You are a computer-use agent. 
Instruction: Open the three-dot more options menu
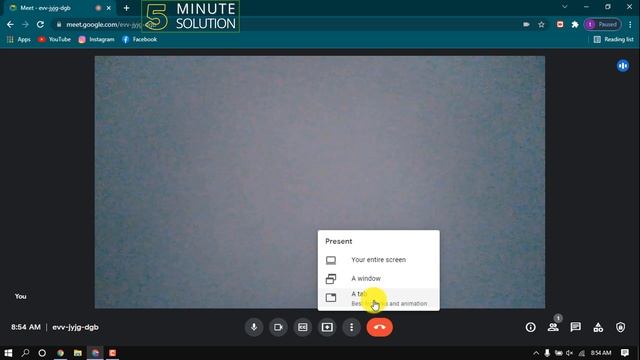(x=351, y=327)
